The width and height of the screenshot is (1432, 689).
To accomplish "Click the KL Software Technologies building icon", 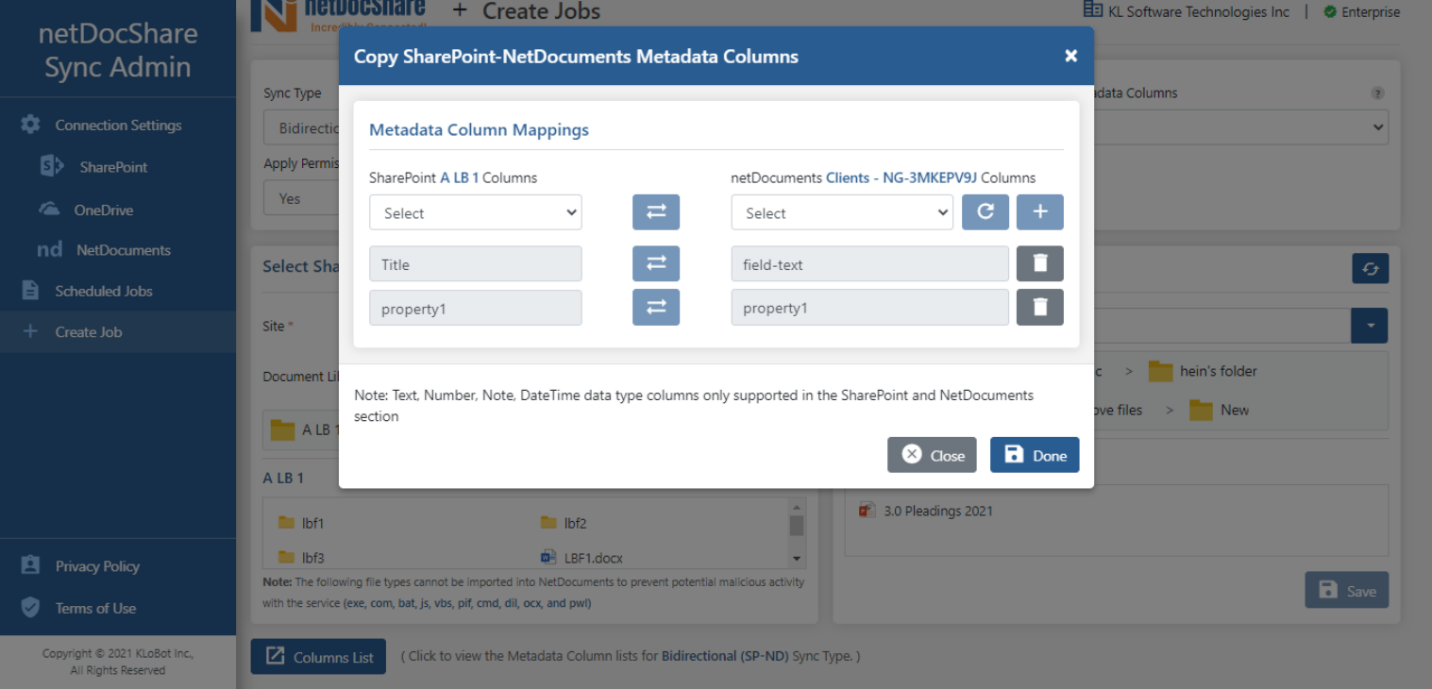I will tap(1093, 11).
